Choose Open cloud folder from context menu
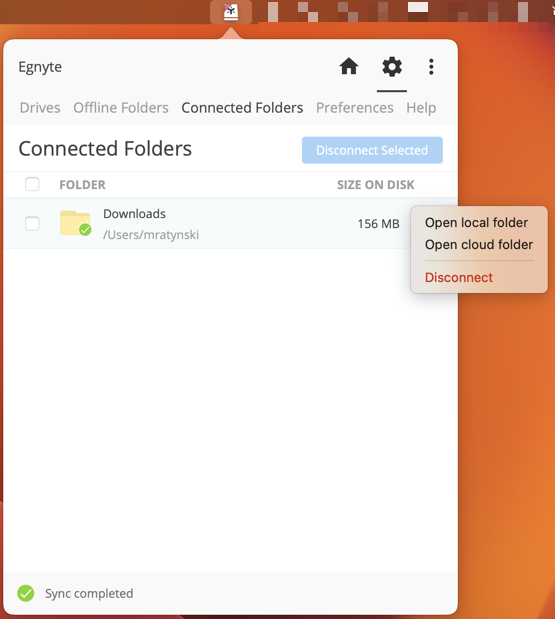555x619 pixels. [479, 245]
